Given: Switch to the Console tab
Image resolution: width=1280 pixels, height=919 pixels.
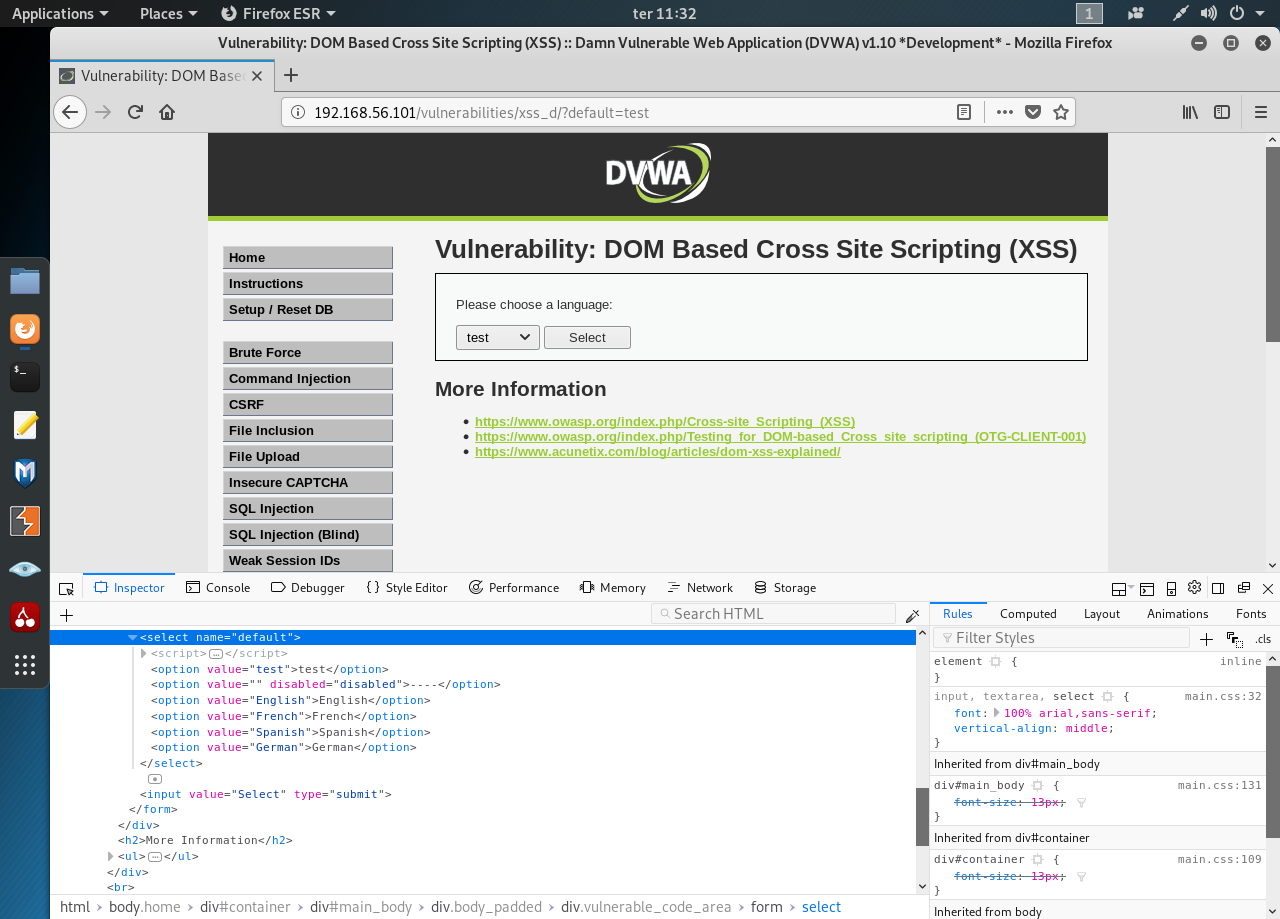Looking at the screenshot, I should tap(218, 588).
